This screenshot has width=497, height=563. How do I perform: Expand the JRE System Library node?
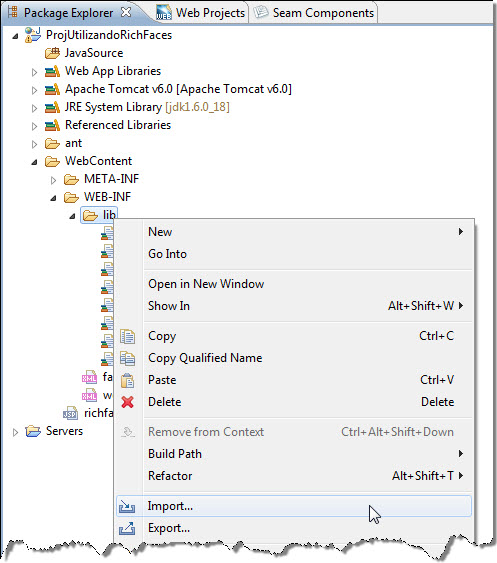pyautogui.click(x=34, y=108)
